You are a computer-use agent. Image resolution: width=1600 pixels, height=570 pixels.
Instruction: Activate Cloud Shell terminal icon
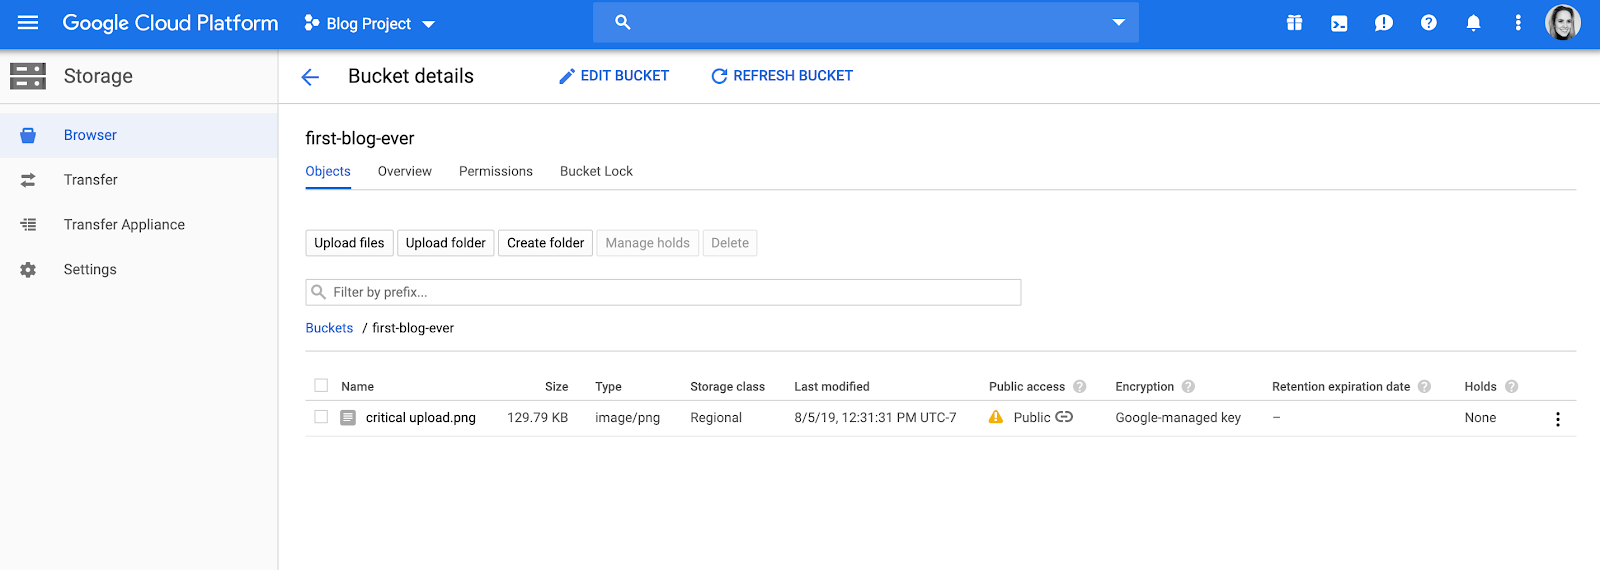1339,23
